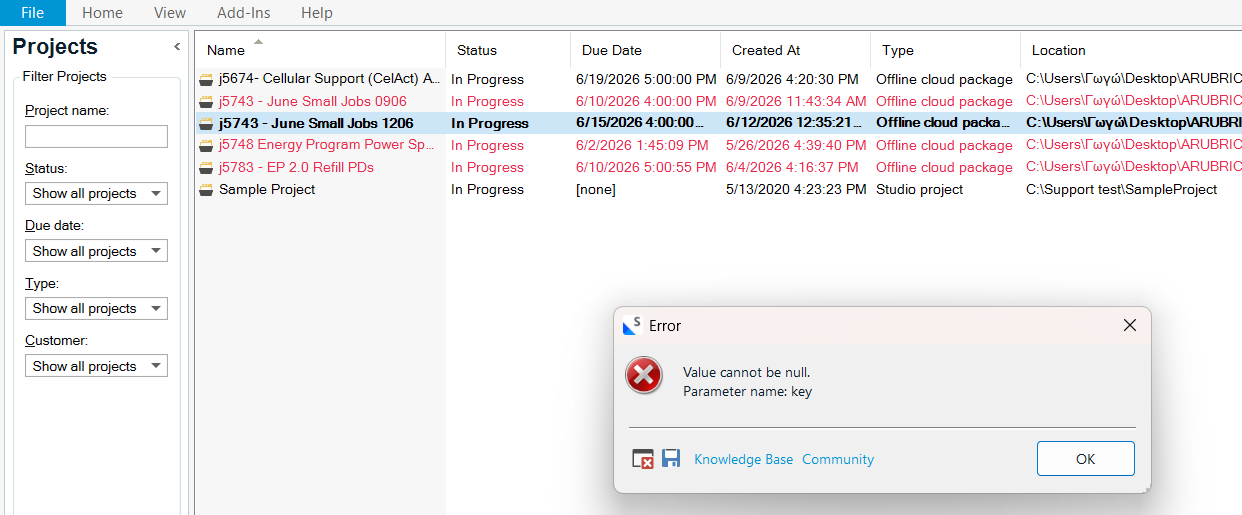Click the Project name input field

(x=96, y=137)
